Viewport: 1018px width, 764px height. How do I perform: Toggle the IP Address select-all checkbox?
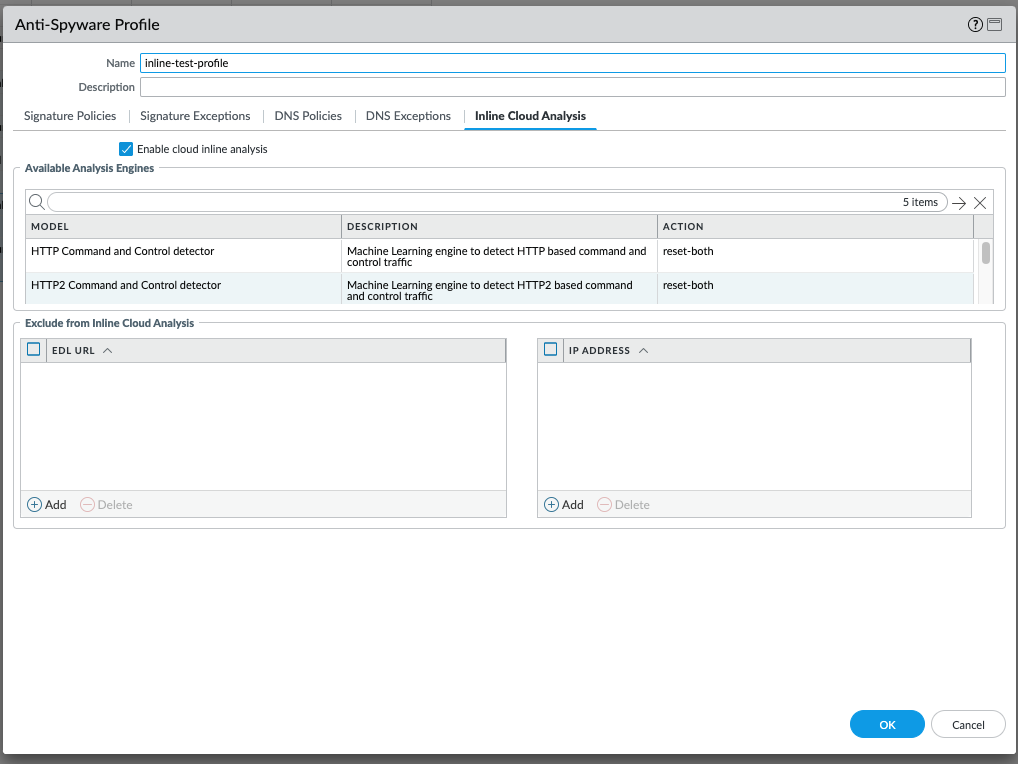[550, 350]
